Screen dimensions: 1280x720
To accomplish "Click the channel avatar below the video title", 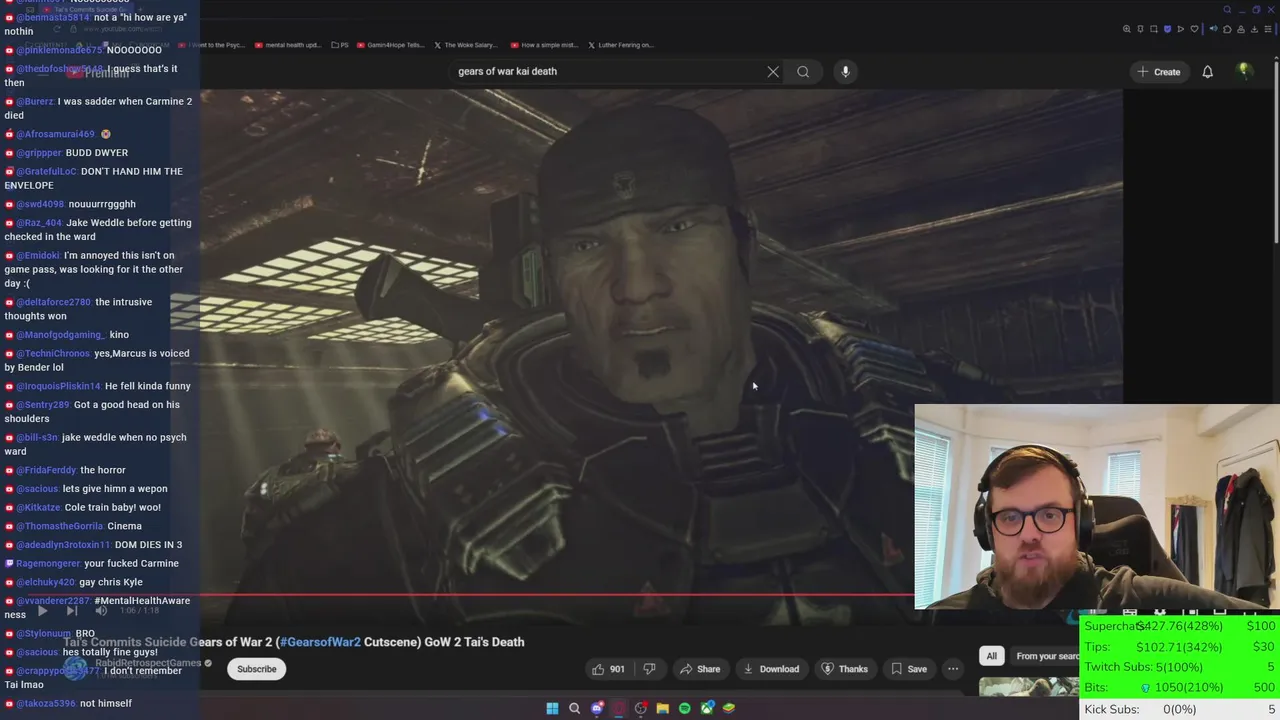I will click(76, 669).
